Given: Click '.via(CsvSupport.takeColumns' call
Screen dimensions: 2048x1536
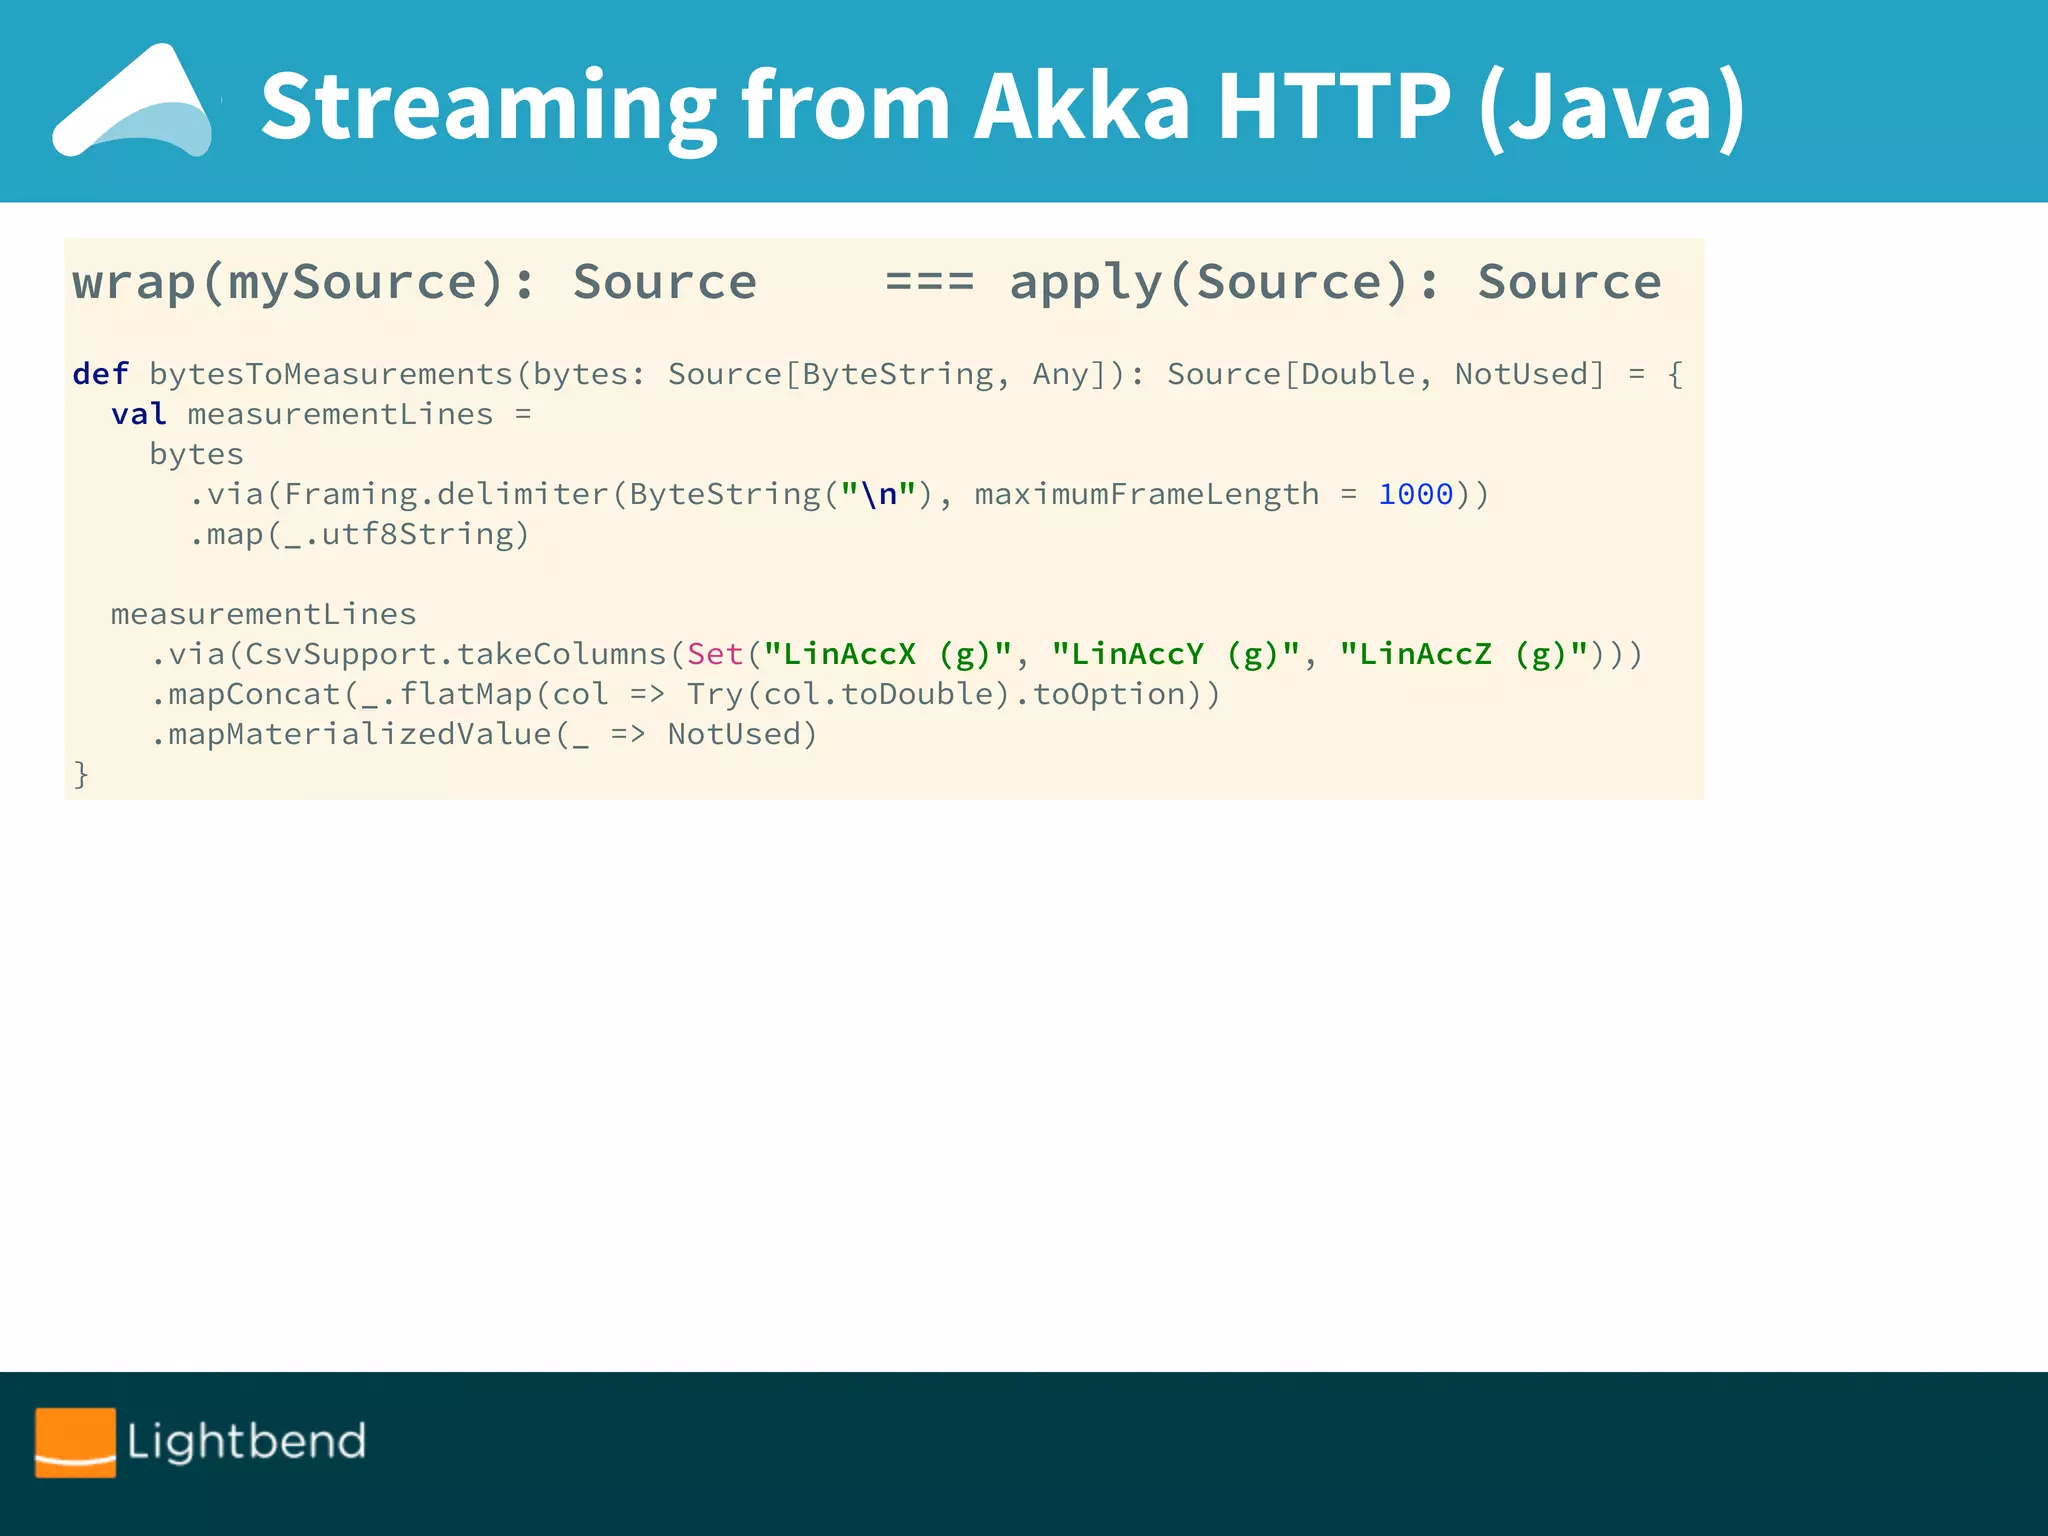Looking at the screenshot, I should point(408,654).
